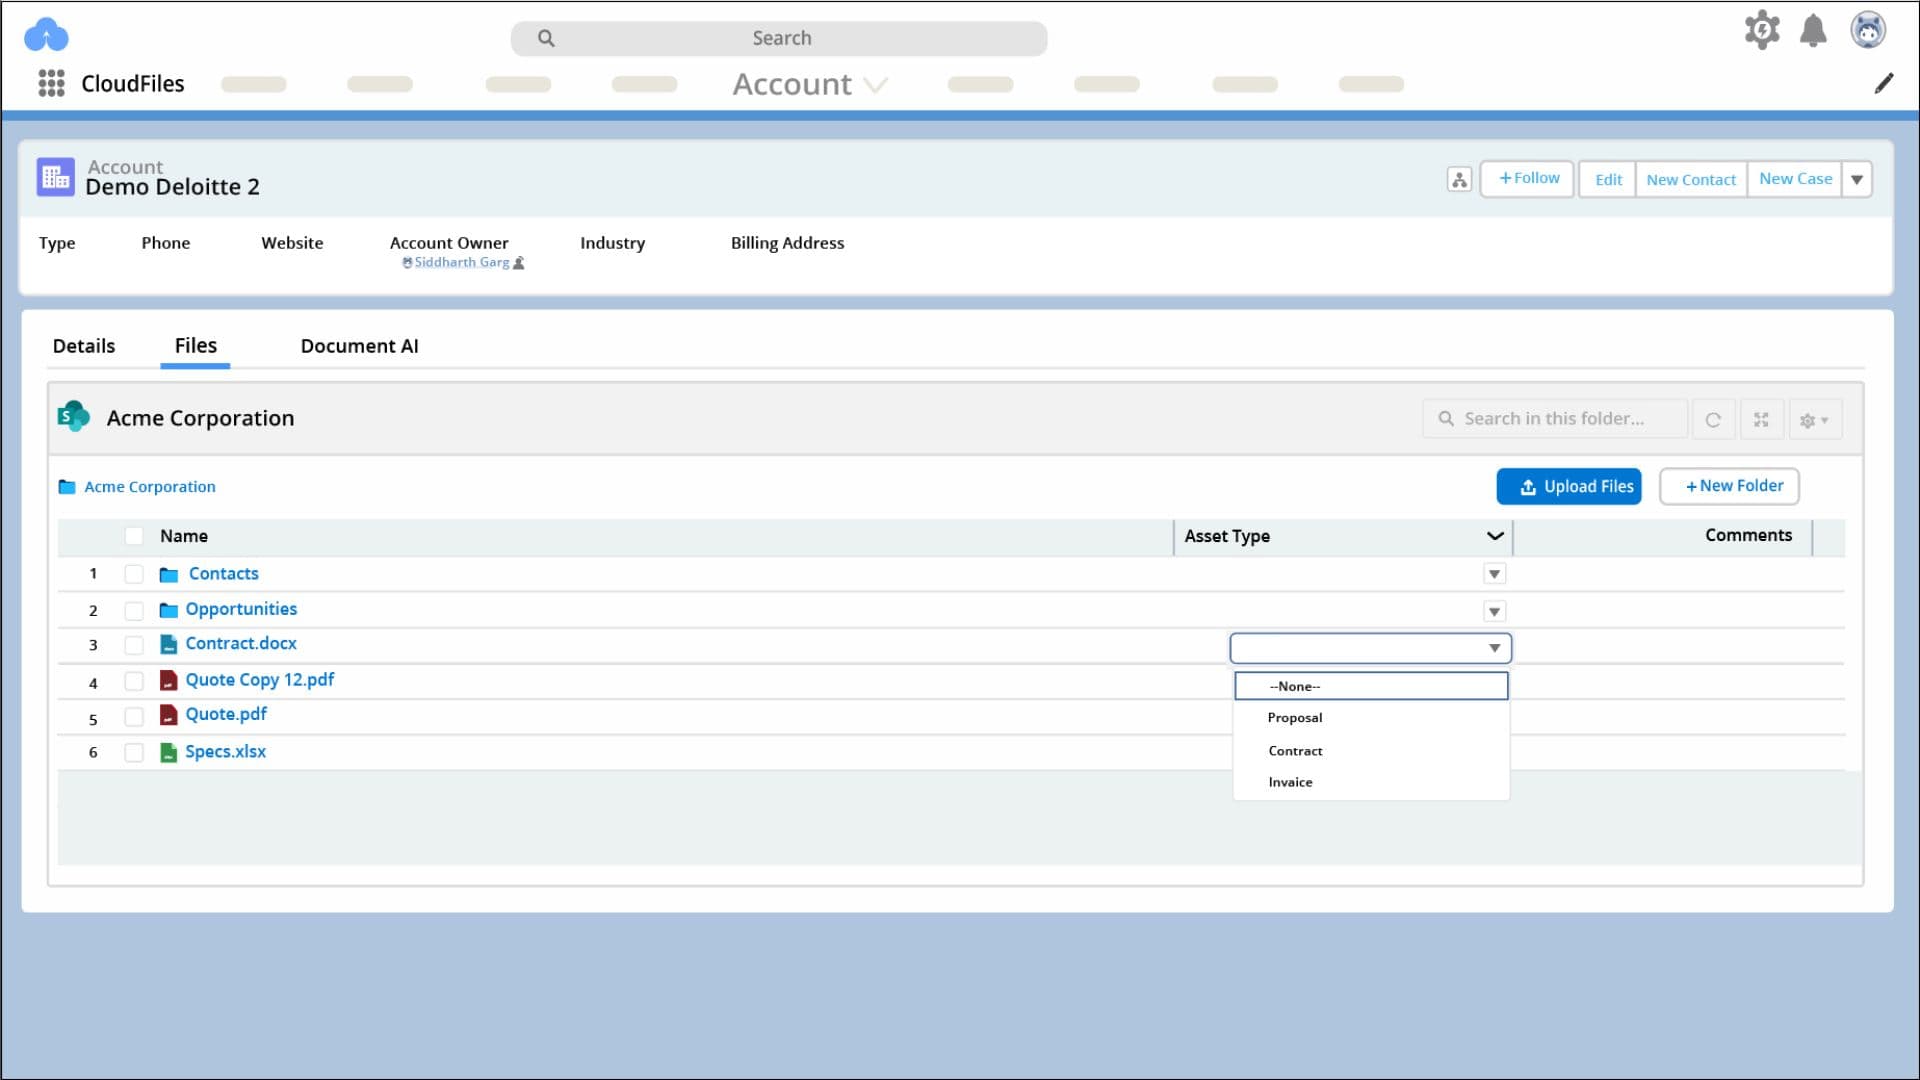Switch to the Details tab
This screenshot has height=1080, width=1920.
coord(84,345)
